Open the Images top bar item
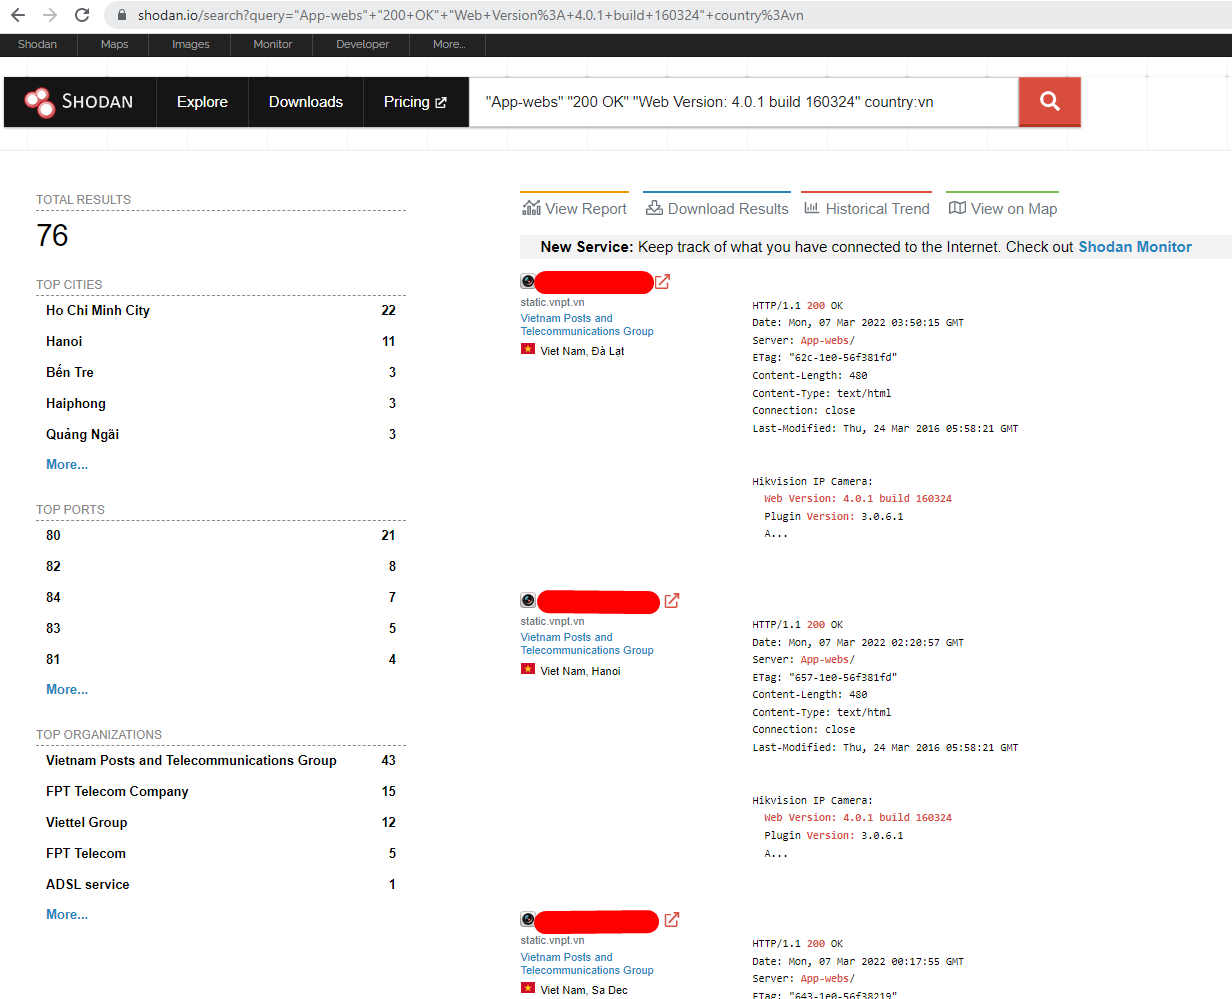Screen dimensions: 1232x999 [191, 44]
